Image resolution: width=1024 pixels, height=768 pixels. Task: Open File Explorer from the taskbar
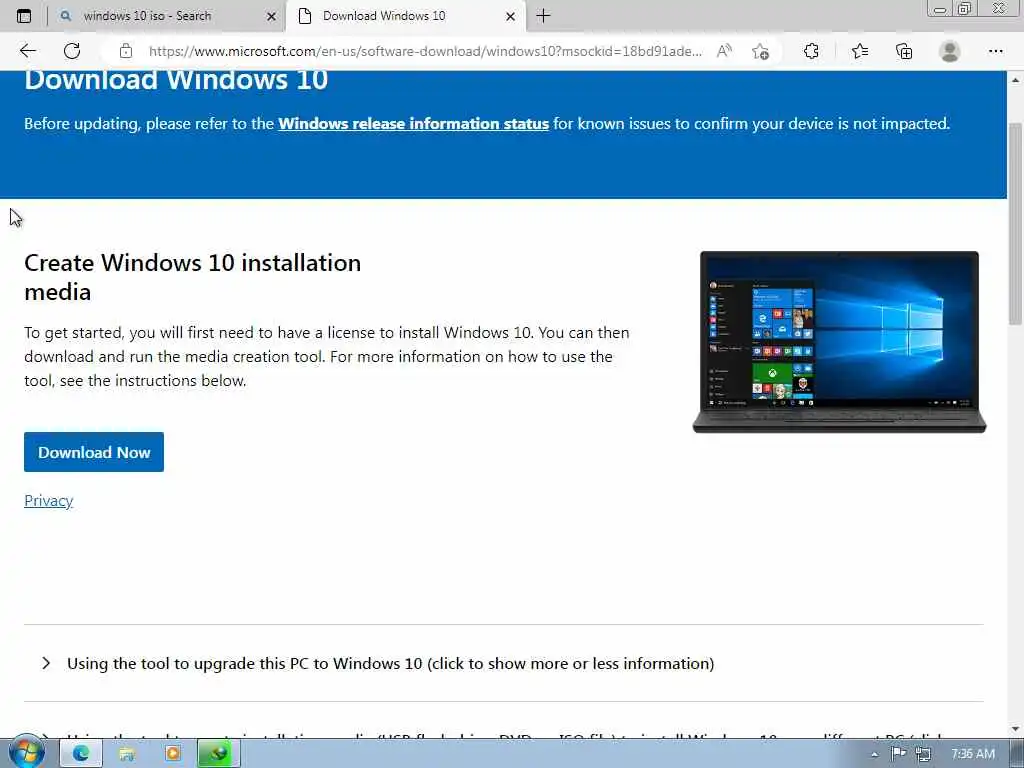(127, 754)
